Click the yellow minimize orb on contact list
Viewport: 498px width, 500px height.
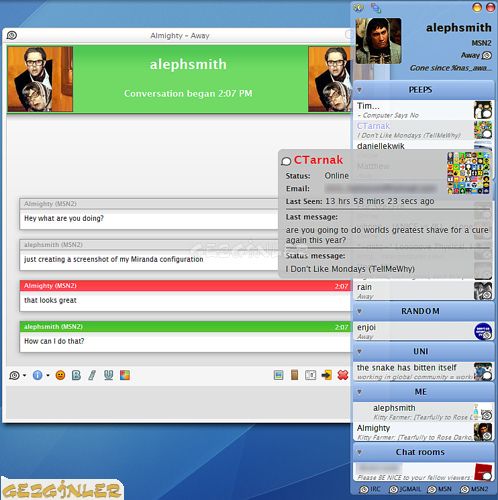pyautogui.click(x=477, y=7)
